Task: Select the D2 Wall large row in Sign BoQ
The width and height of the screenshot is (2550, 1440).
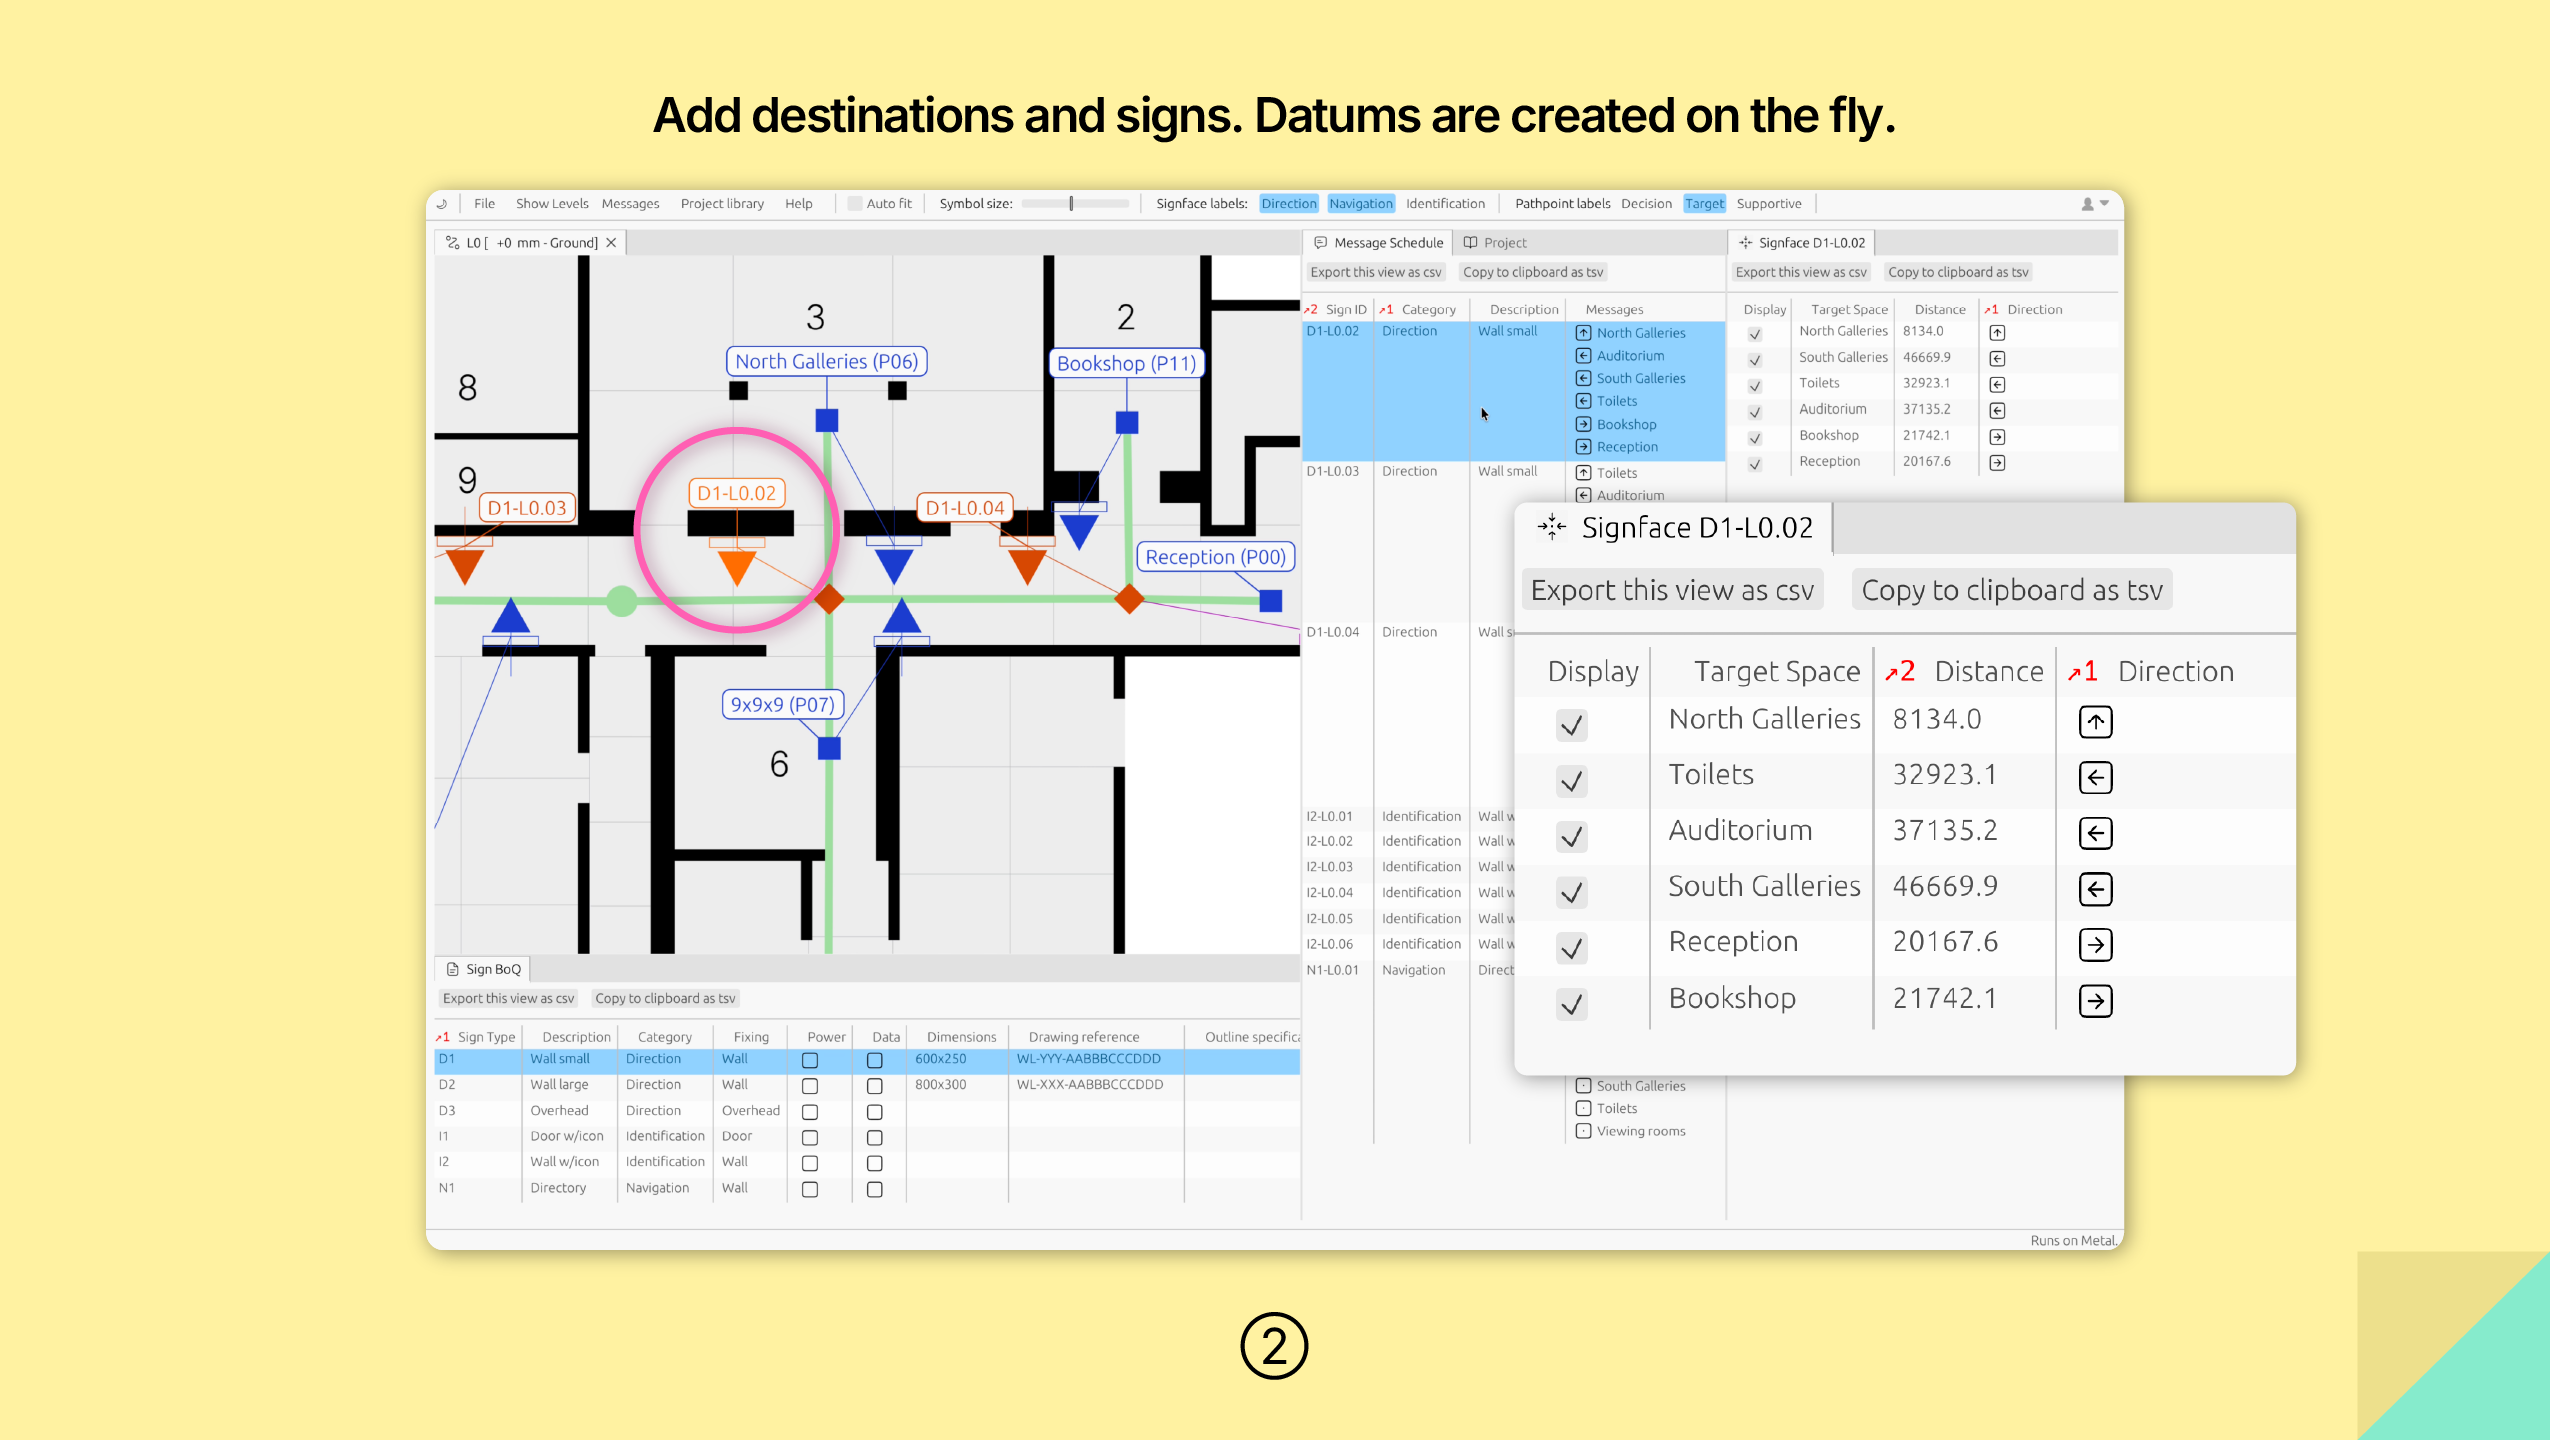Action: coord(560,1085)
